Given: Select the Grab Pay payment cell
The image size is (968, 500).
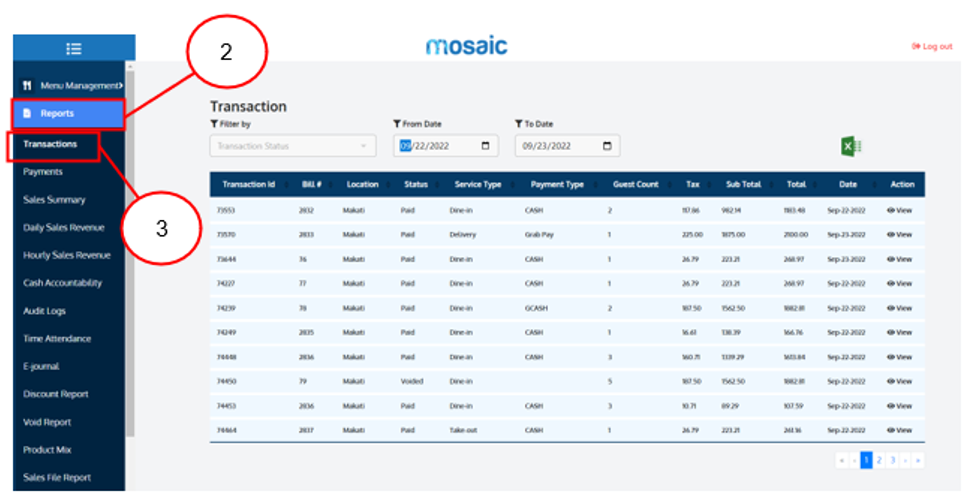Looking at the screenshot, I should pyautogui.click(x=539, y=235).
